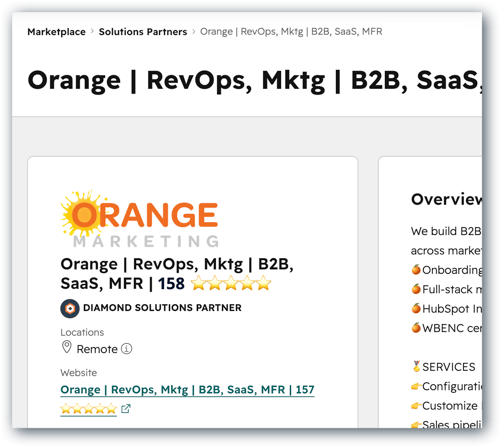The width and height of the screenshot is (500, 446).
Task: Click the WBENC bullet line
Action: click(x=447, y=328)
